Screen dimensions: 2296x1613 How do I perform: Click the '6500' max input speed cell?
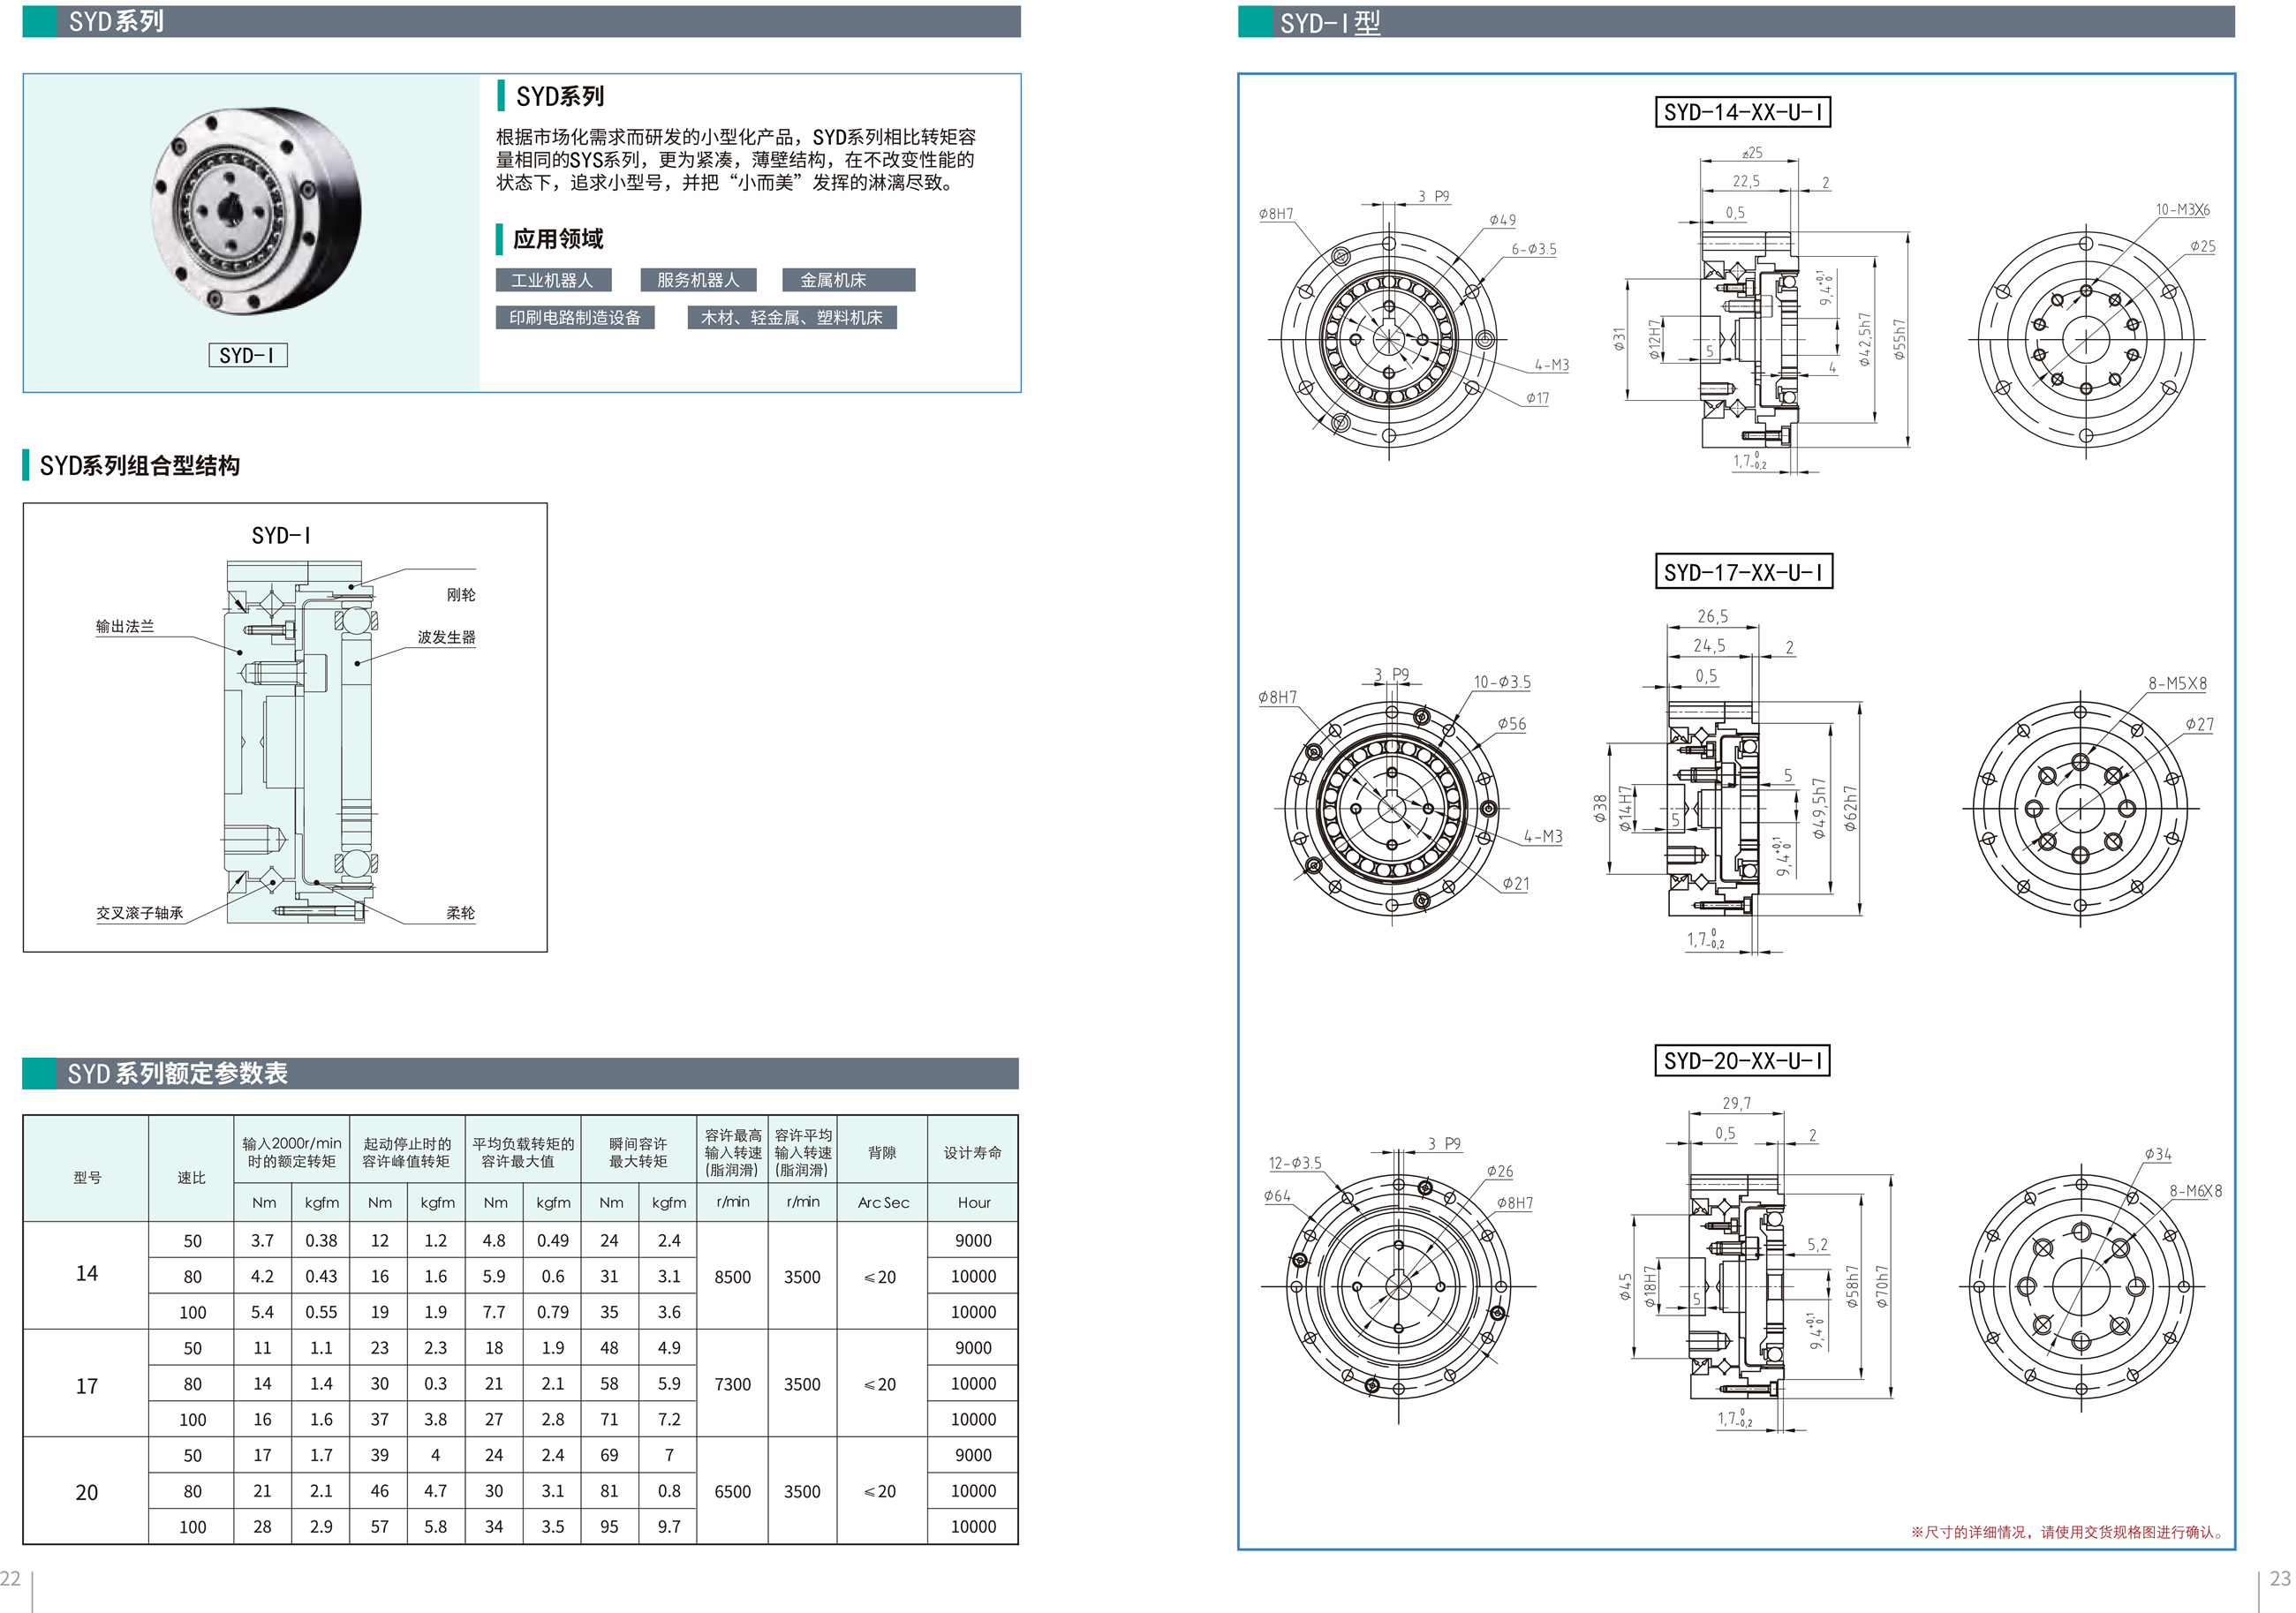click(x=733, y=1491)
